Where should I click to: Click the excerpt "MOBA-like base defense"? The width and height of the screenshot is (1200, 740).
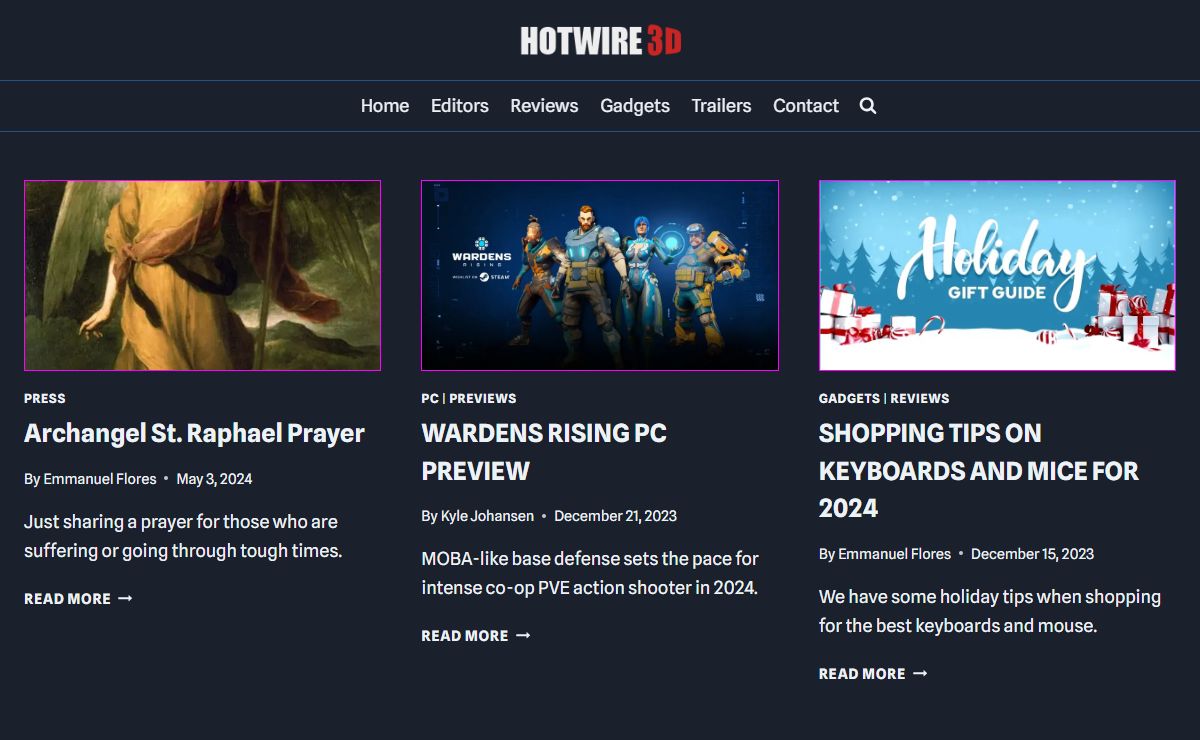pyautogui.click(x=590, y=573)
